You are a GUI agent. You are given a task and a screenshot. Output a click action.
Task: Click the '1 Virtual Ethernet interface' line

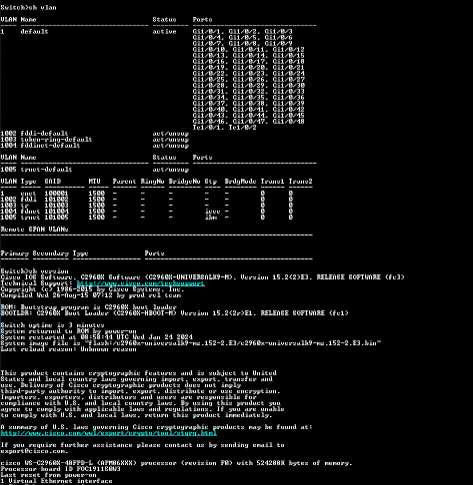pyautogui.click(x=56, y=481)
